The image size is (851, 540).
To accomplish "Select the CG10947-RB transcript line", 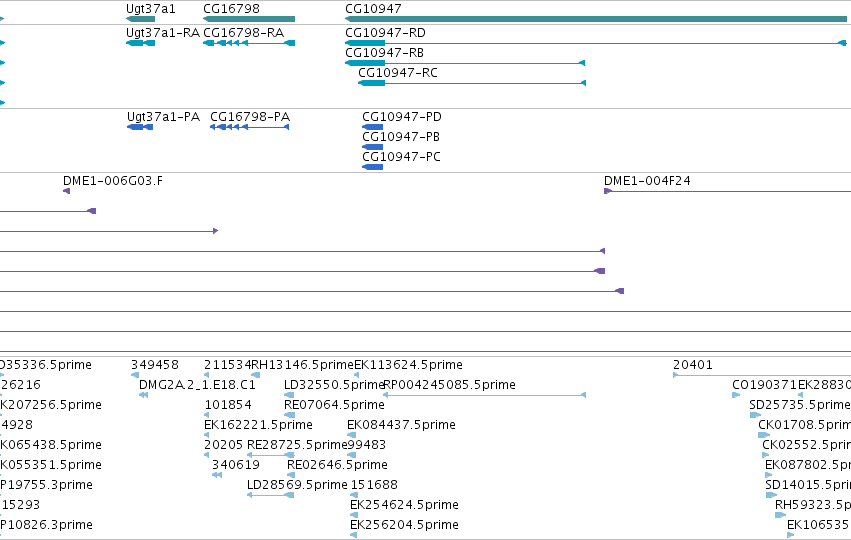I will coord(465,63).
